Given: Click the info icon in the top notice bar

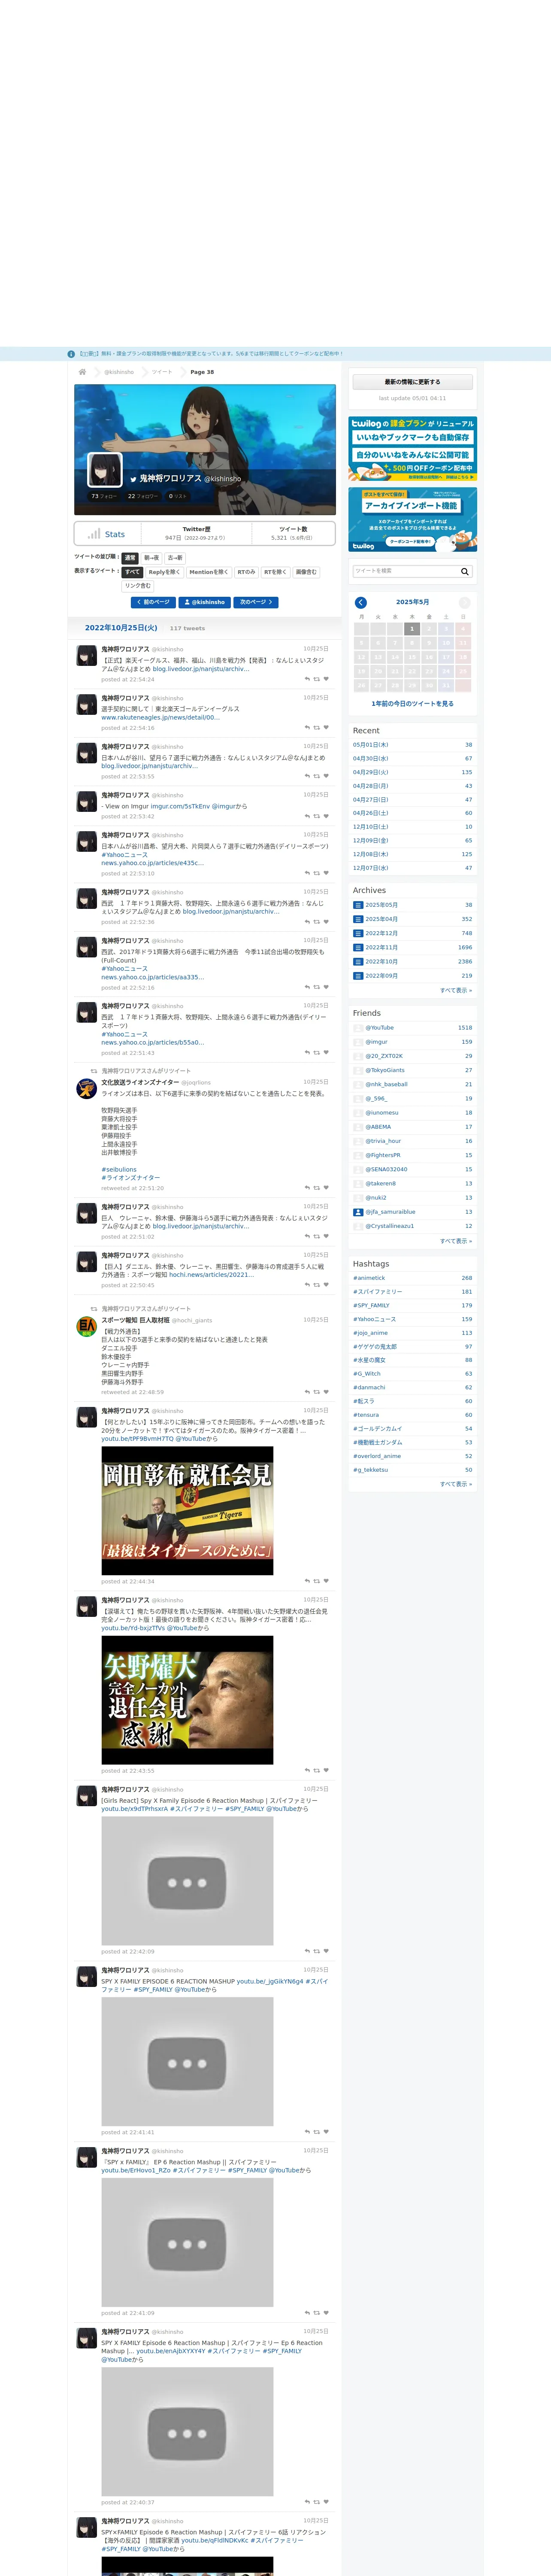Looking at the screenshot, I should pos(71,354).
